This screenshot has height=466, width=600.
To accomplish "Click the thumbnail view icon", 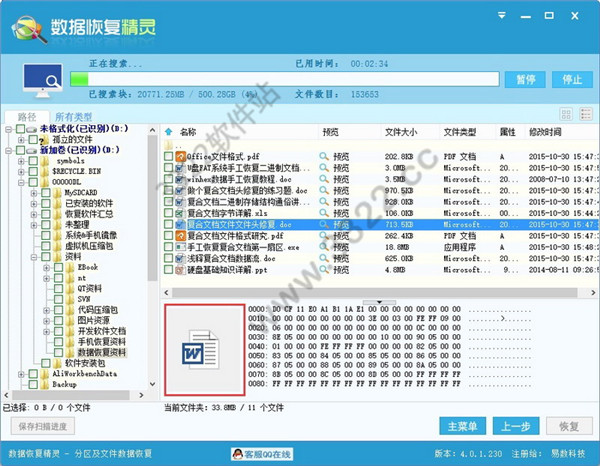I will pos(566,114).
